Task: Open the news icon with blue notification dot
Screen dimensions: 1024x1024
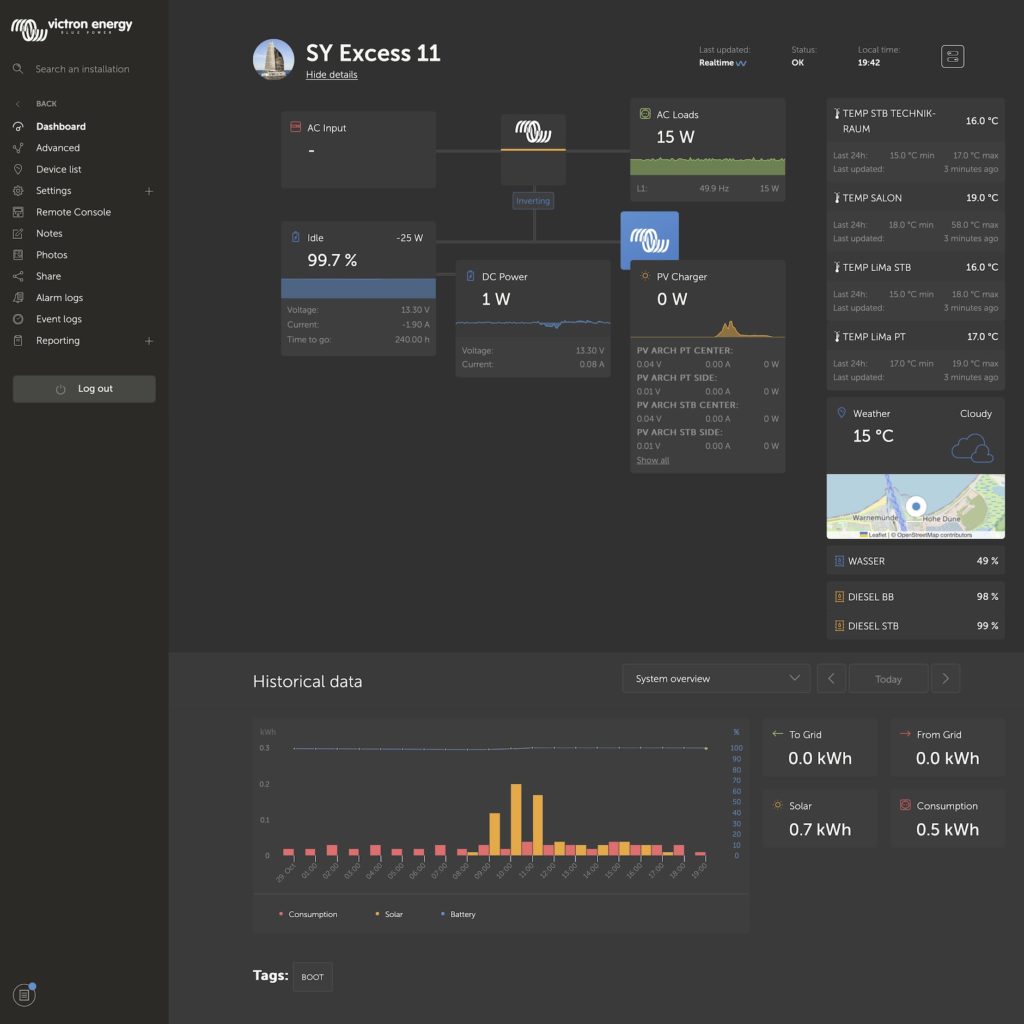Action: coord(24,995)
